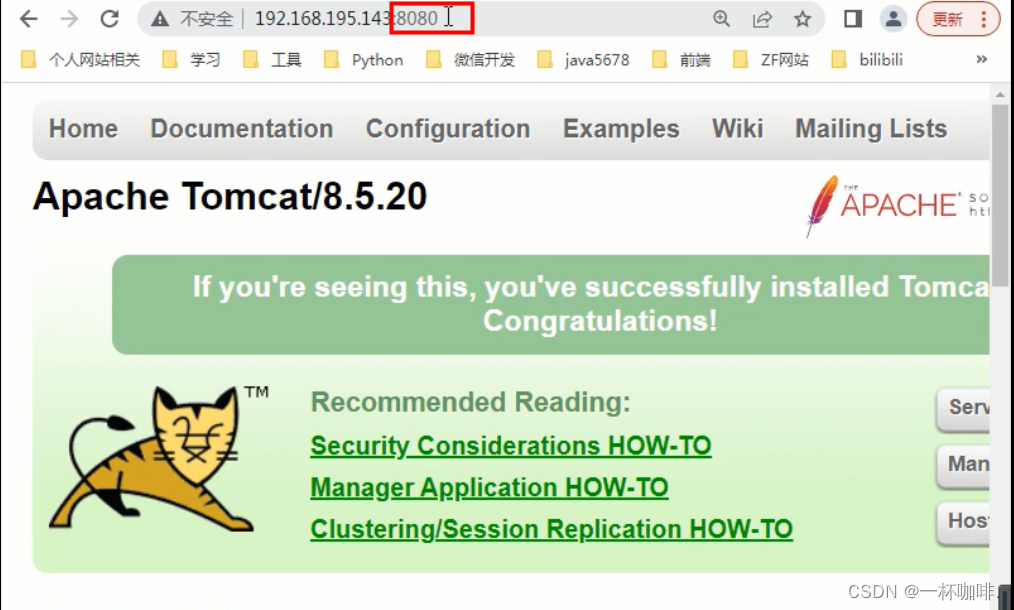Click the not-secure warning triangle icon

[x=159, y=19]
